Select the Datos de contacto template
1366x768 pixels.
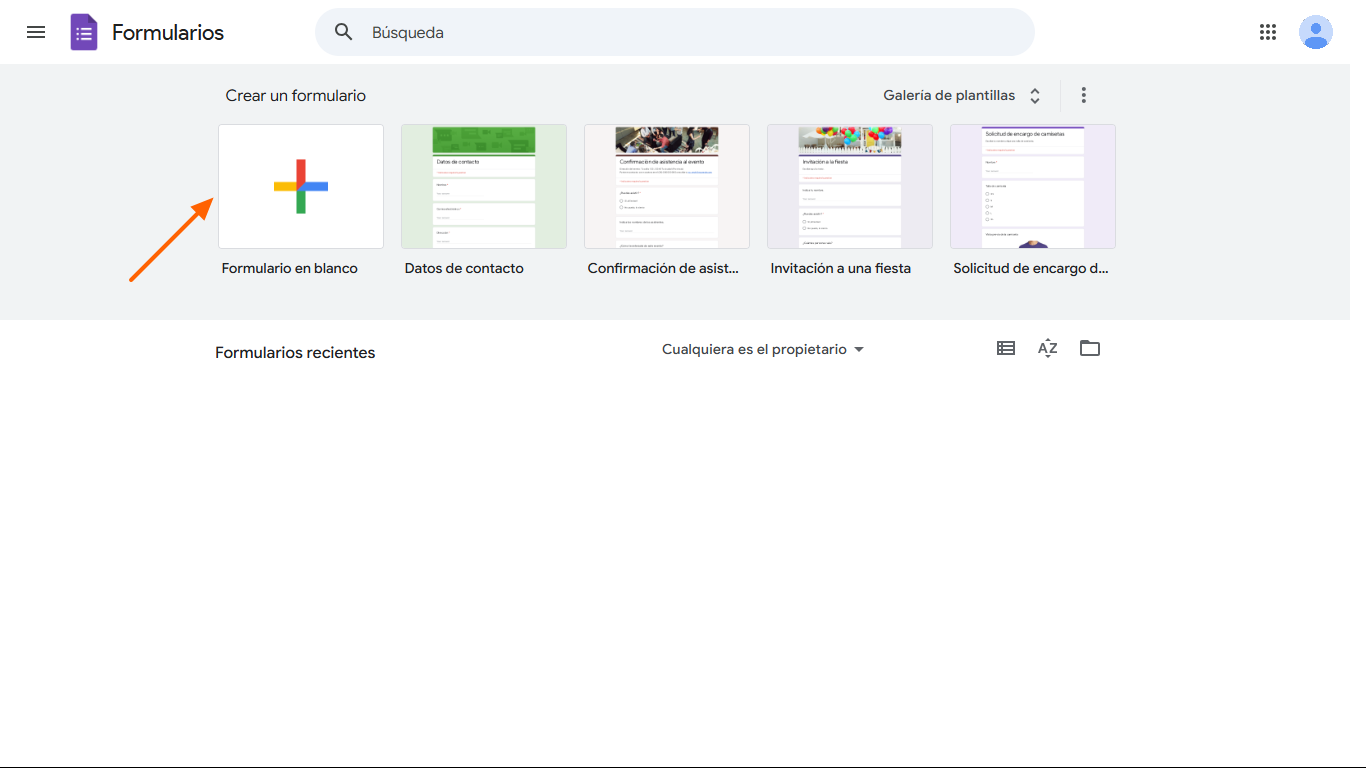click(484, 186)
